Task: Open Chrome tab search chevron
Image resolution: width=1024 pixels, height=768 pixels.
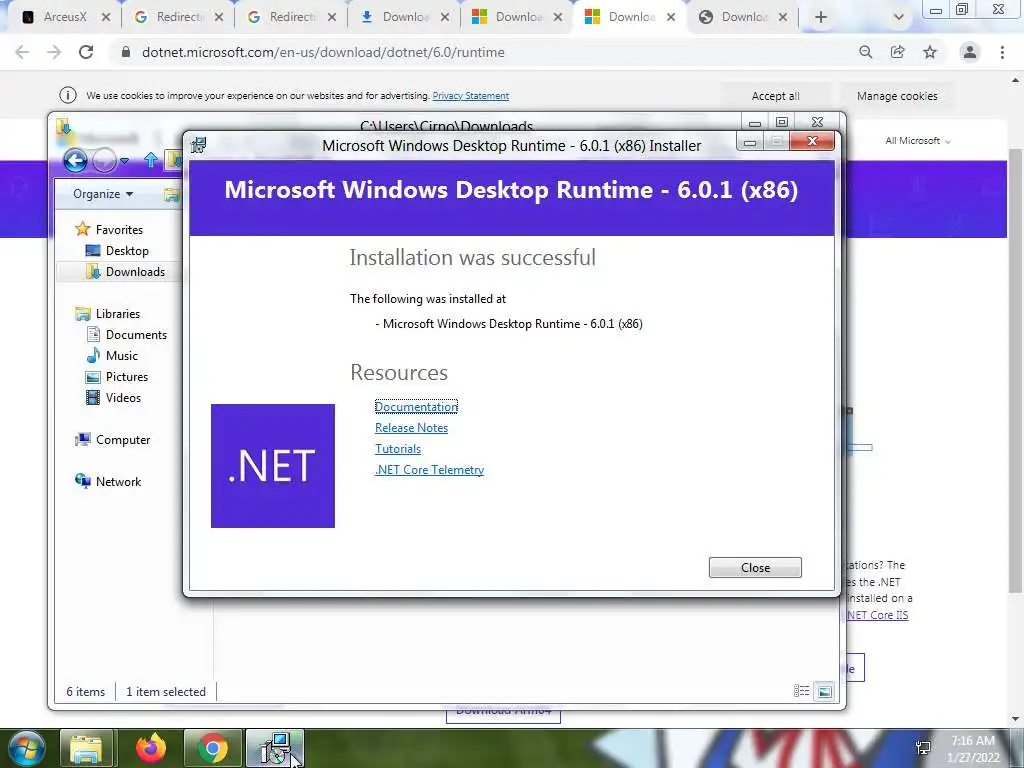Action: [x=899, y=18]
